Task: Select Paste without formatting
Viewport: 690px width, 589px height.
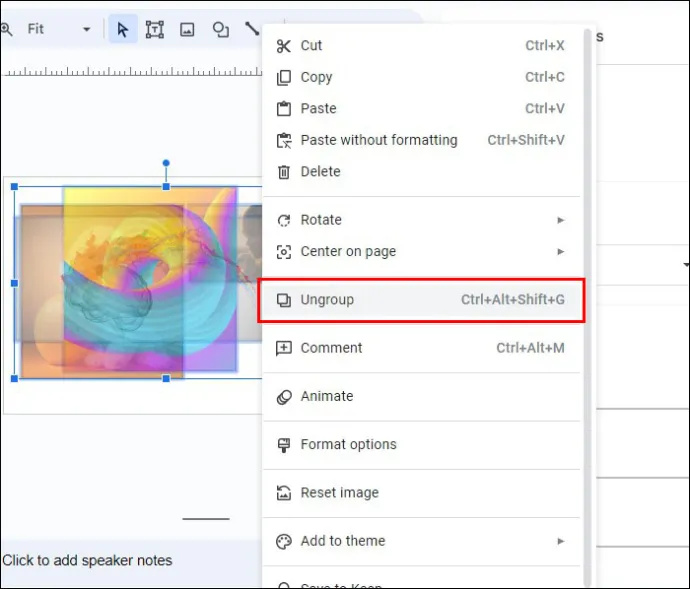Action: click(420, 140)
